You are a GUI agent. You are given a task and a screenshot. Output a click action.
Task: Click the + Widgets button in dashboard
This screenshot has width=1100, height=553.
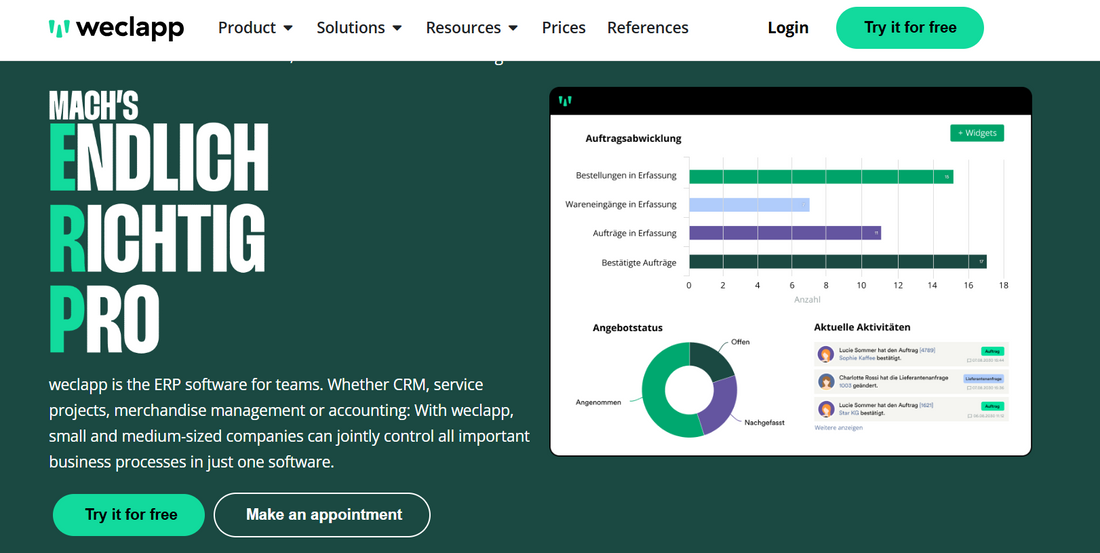tap(977, 133)
